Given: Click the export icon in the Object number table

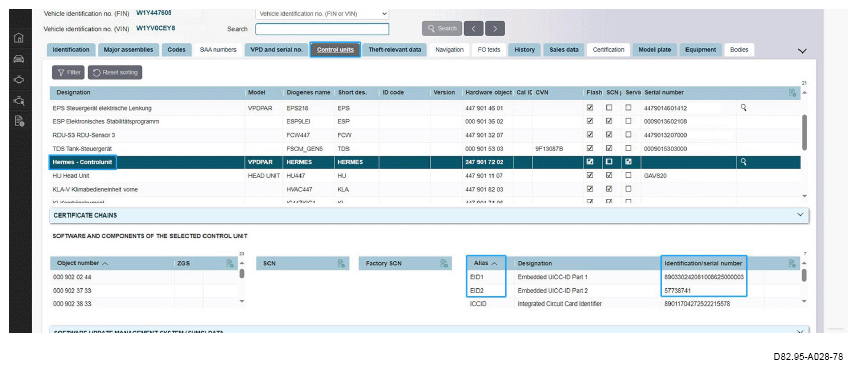Looking at the screenshot, I should (230, 263).
